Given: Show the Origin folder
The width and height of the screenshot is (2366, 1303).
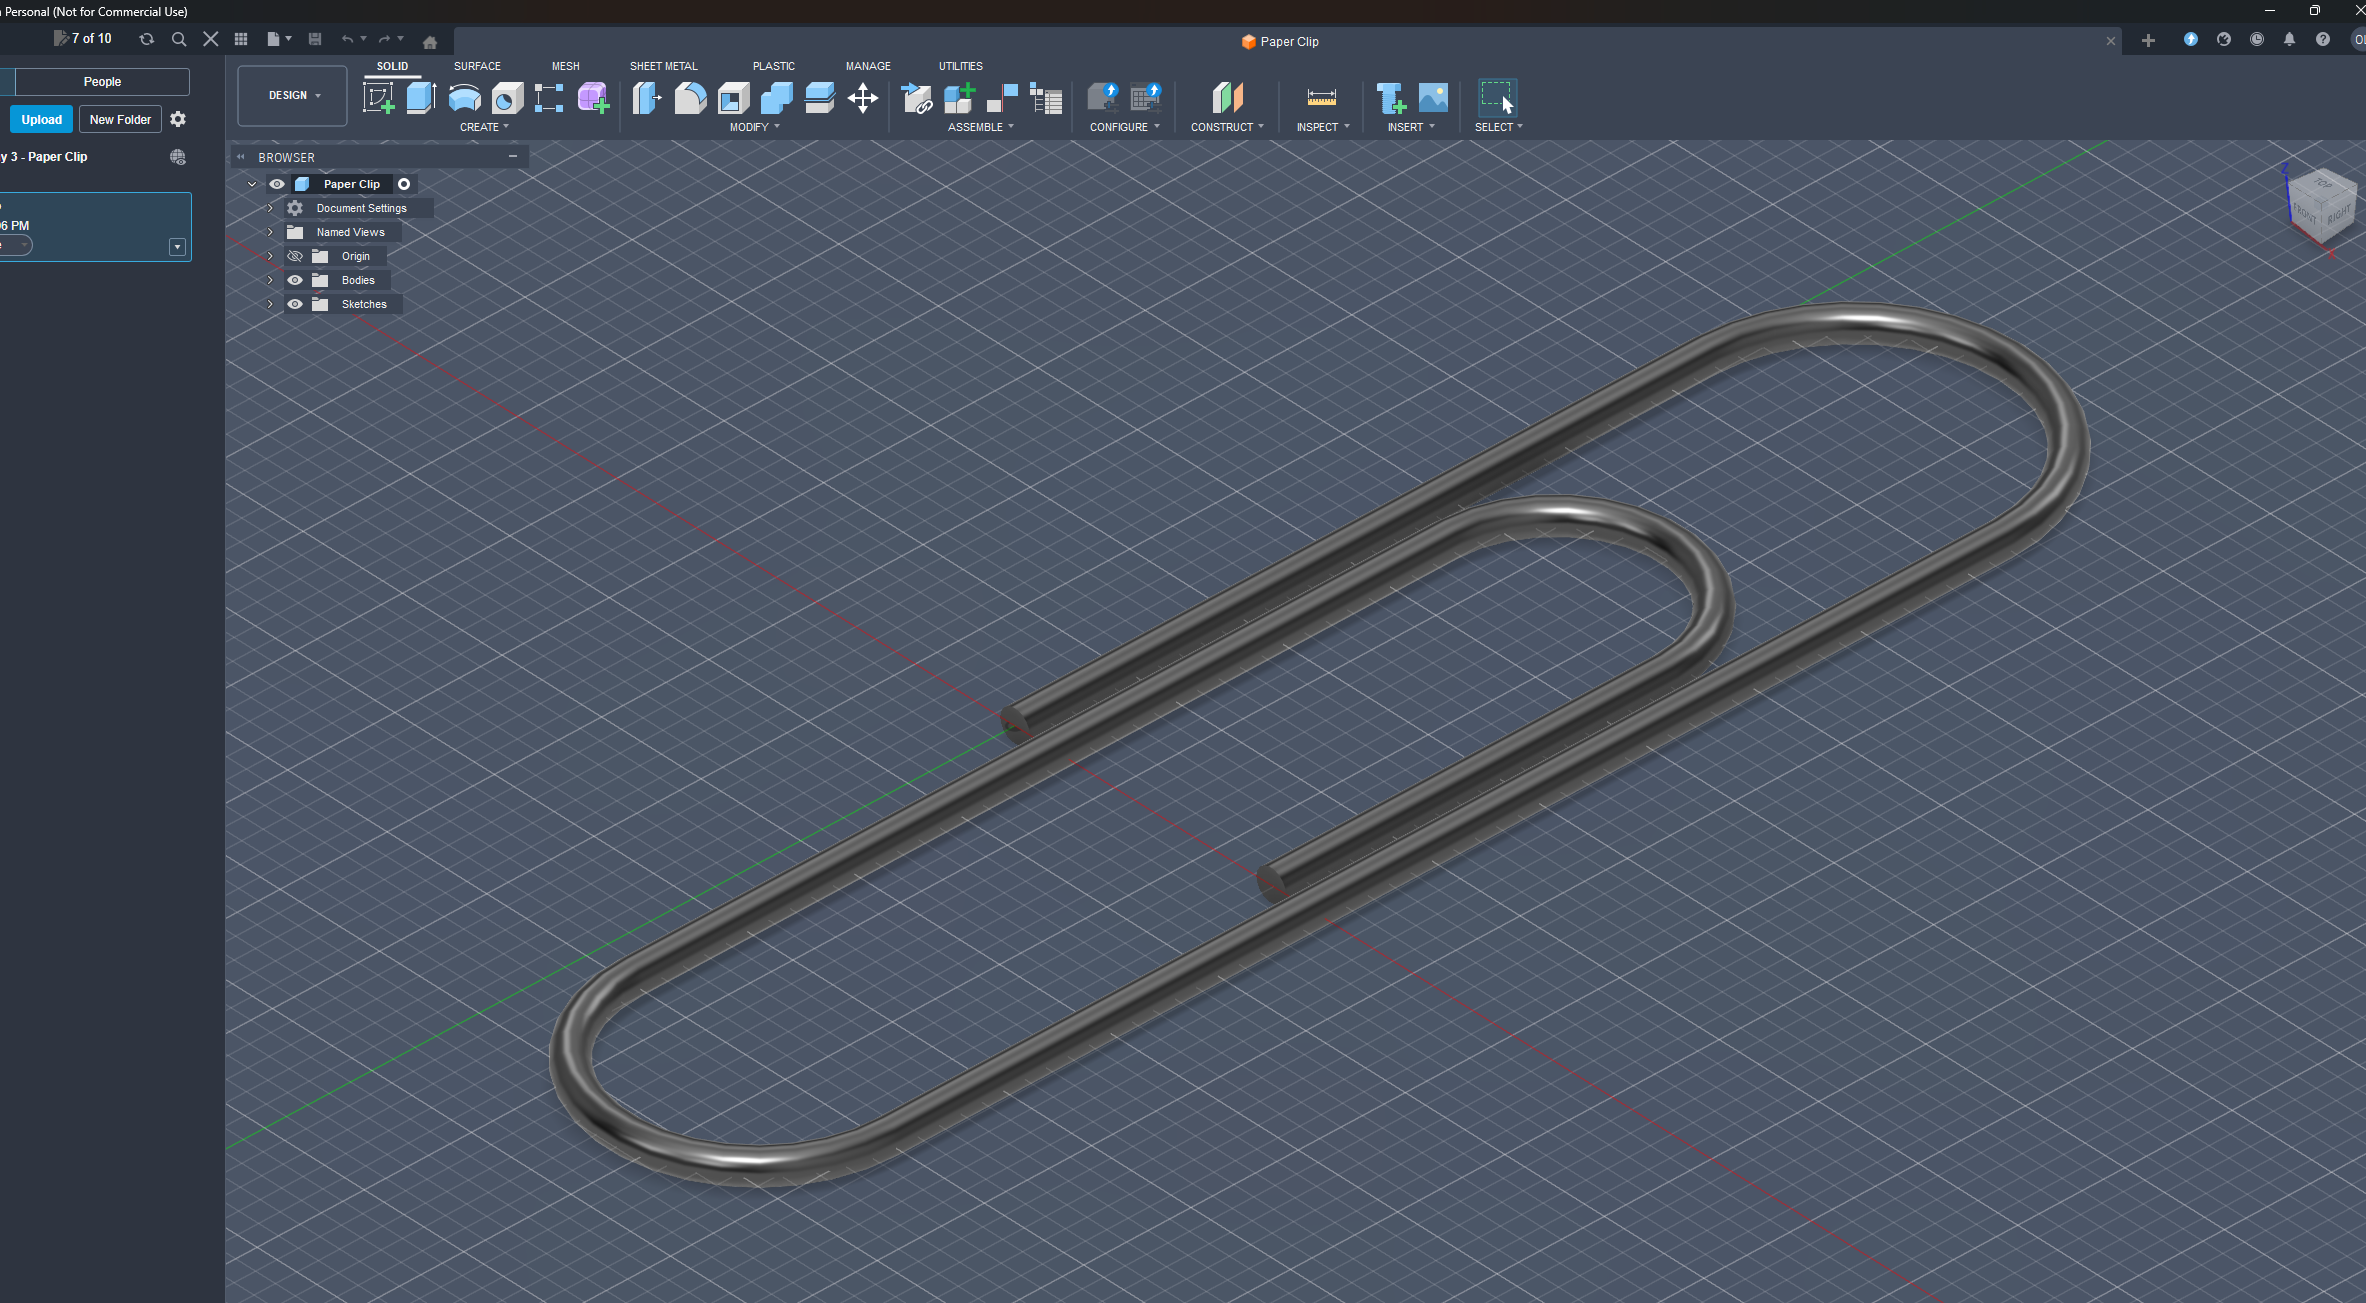Looking at the screenshot, I should pos(294,256).
